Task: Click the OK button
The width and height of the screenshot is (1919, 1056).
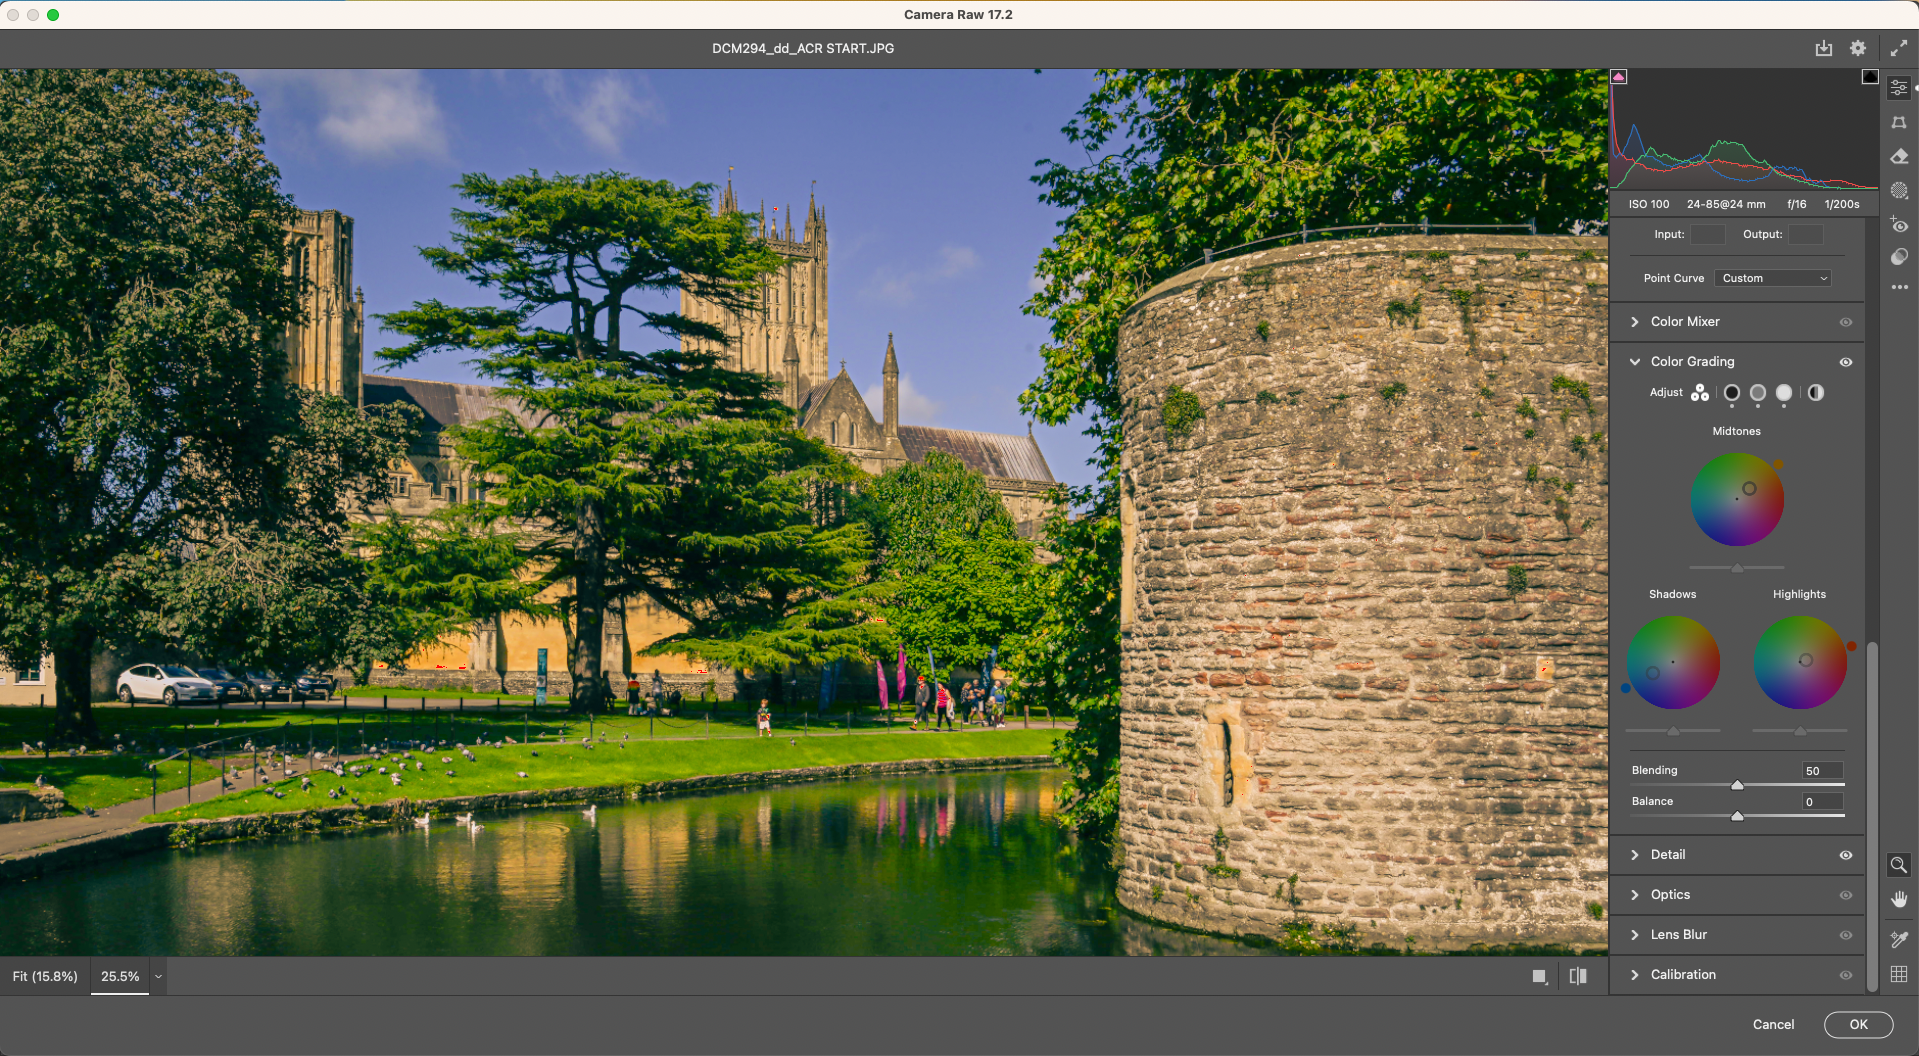Action: point(1858,1024)
